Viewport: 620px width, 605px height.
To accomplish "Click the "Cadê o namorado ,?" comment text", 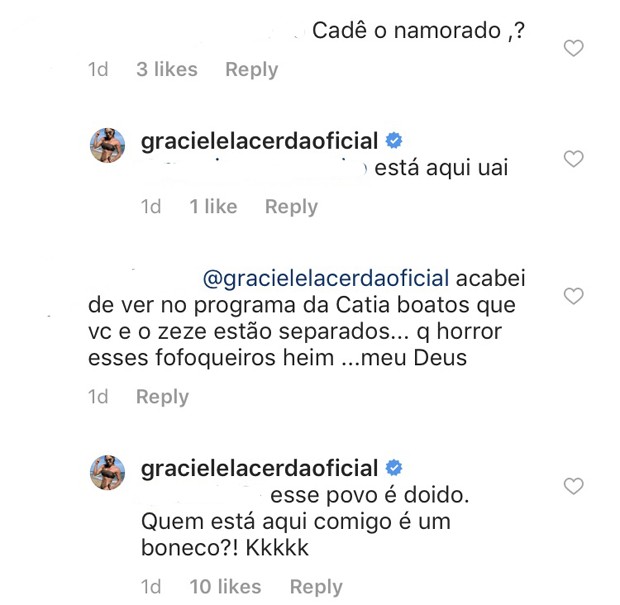I will (420, 32).
